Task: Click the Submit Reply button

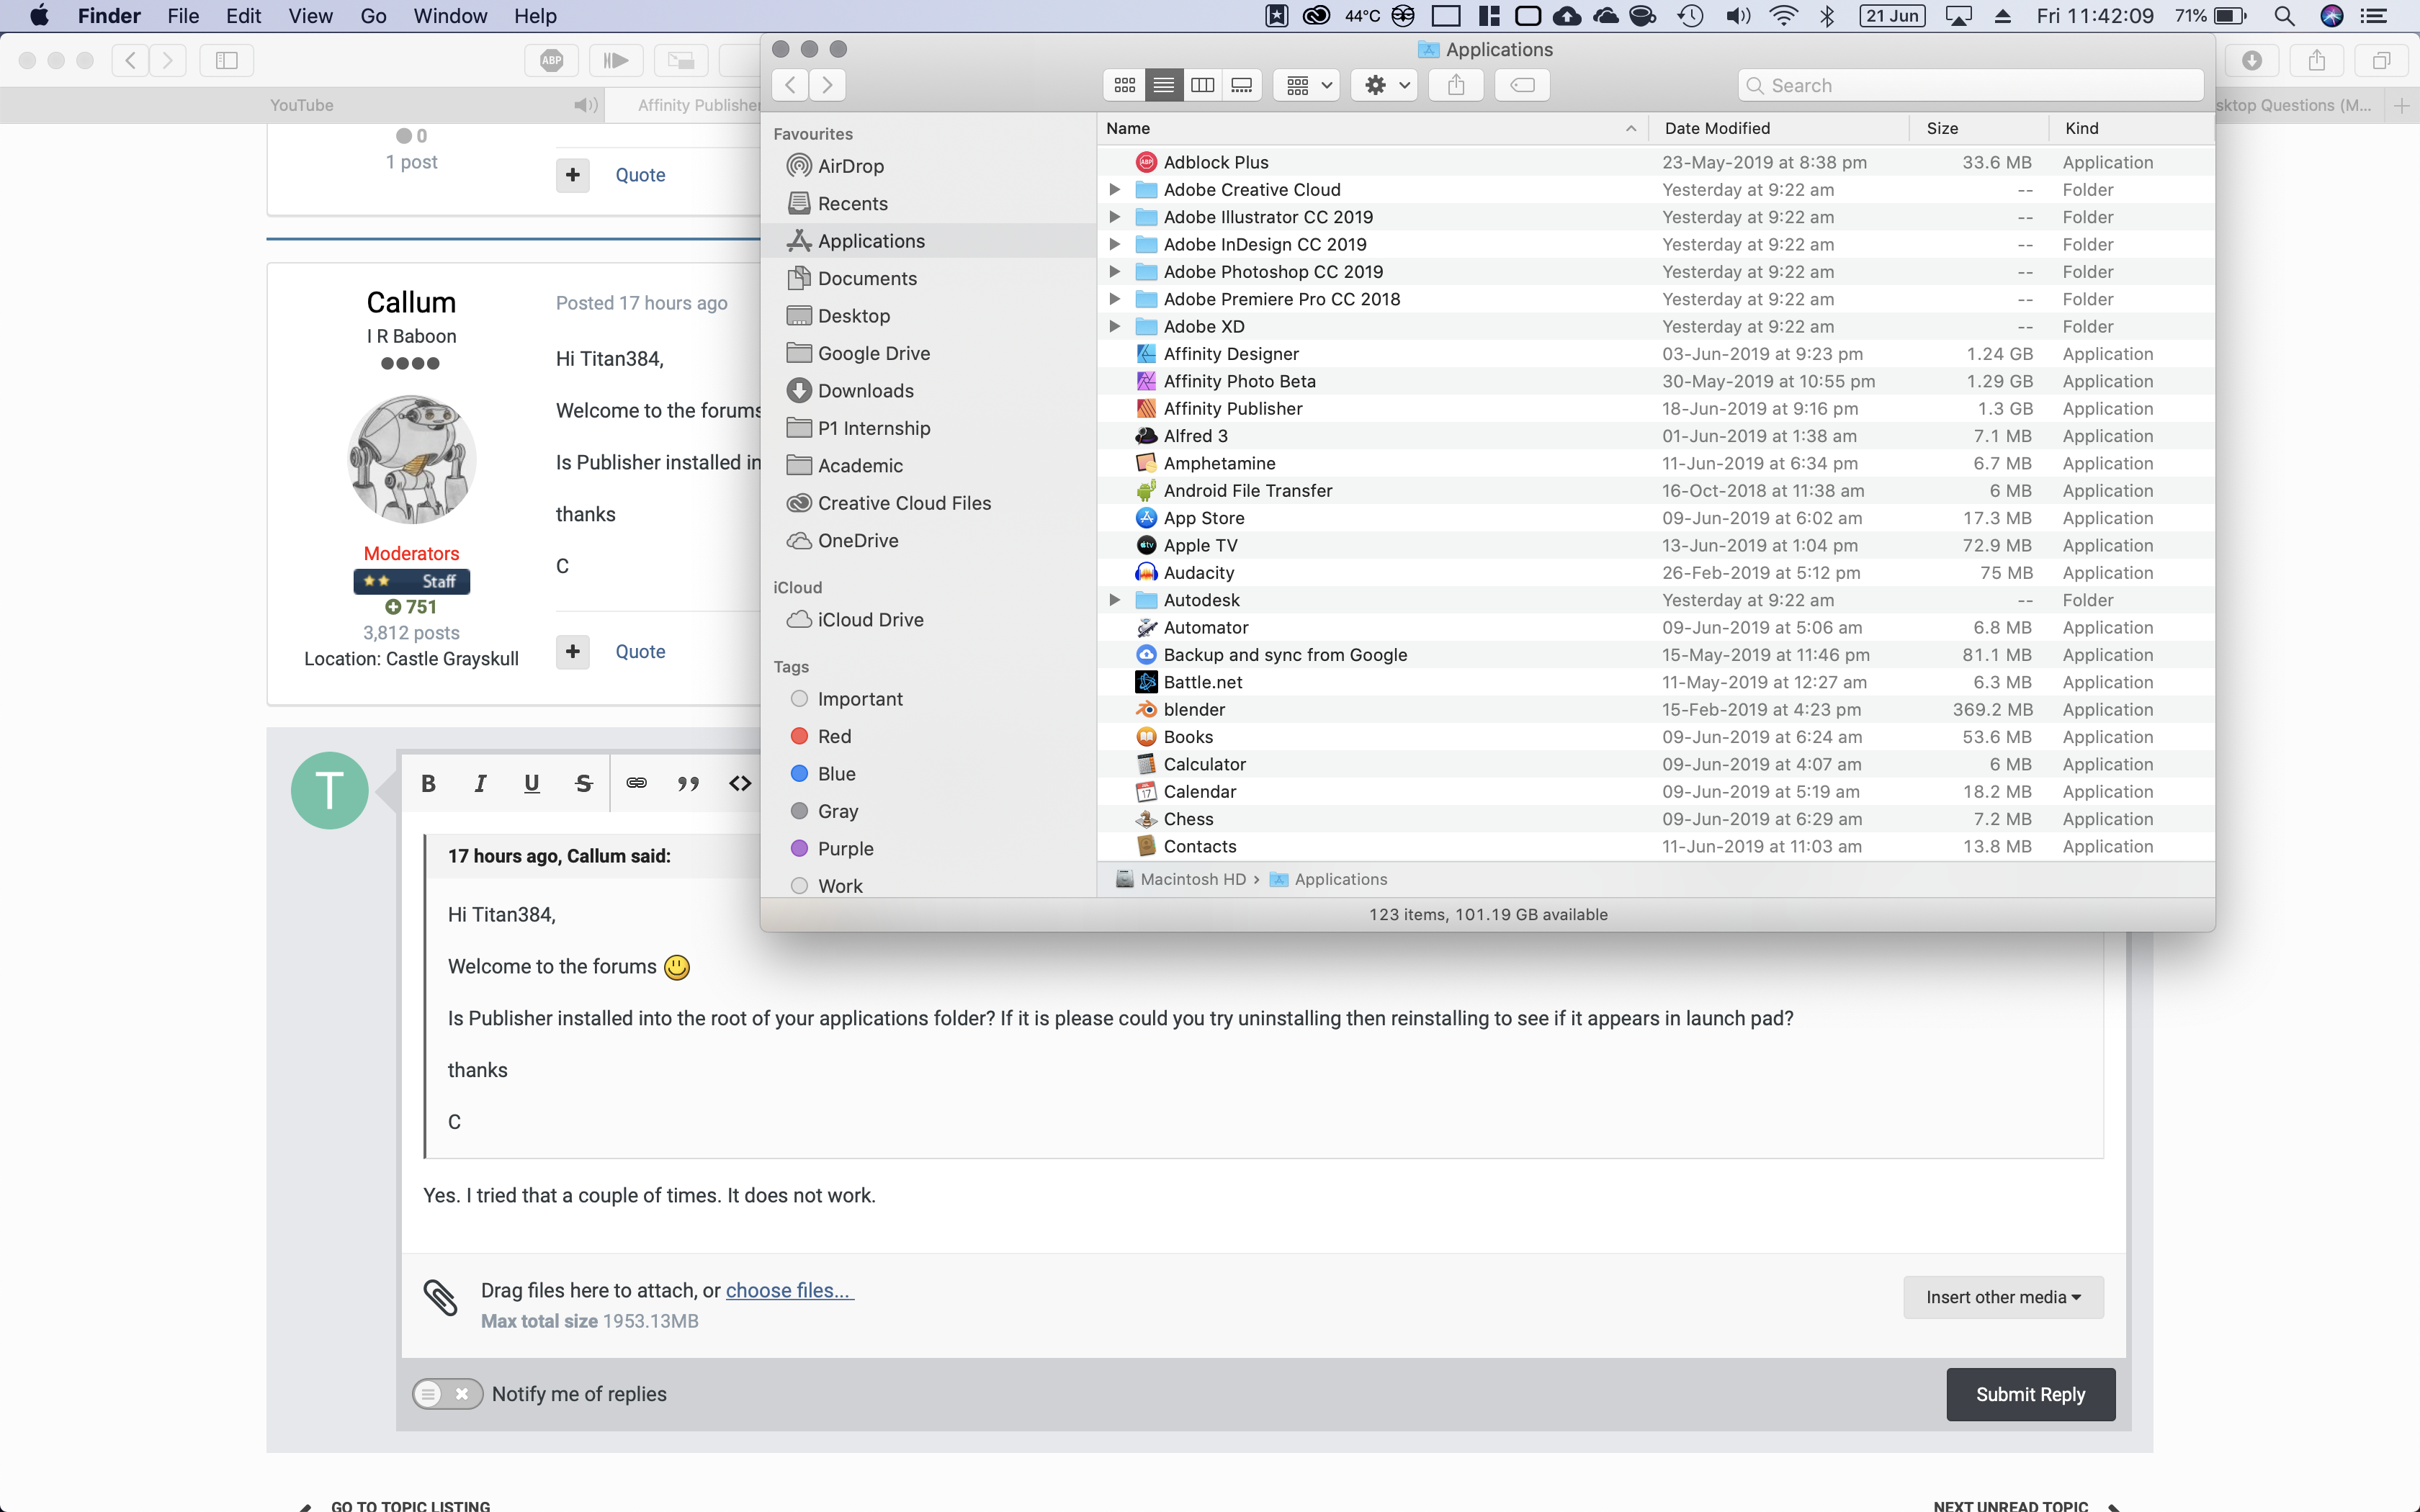Action: (2030, 1394)
